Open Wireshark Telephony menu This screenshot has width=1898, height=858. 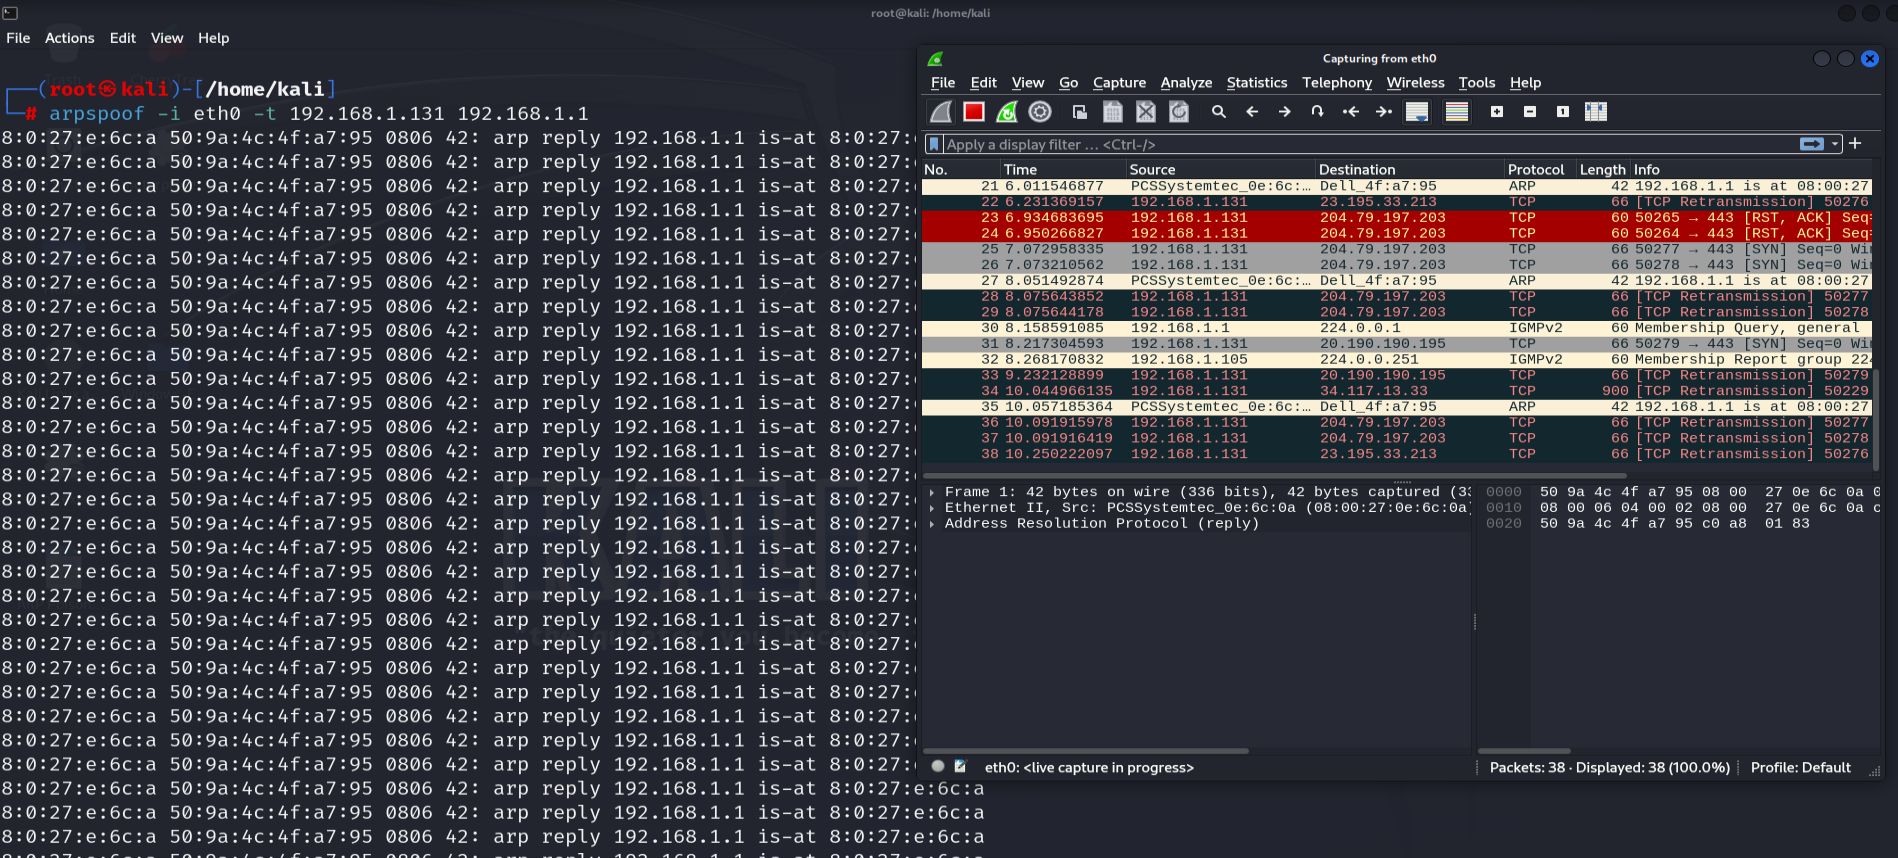click(1337, 83)
